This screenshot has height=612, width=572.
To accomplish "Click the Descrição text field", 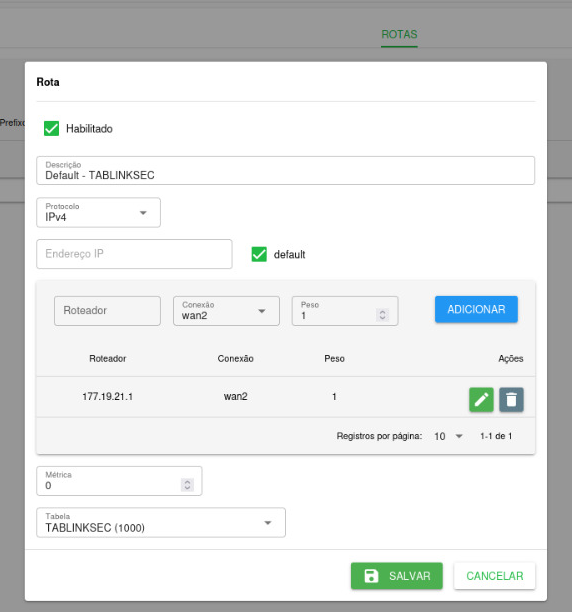I will coord(286,171).
